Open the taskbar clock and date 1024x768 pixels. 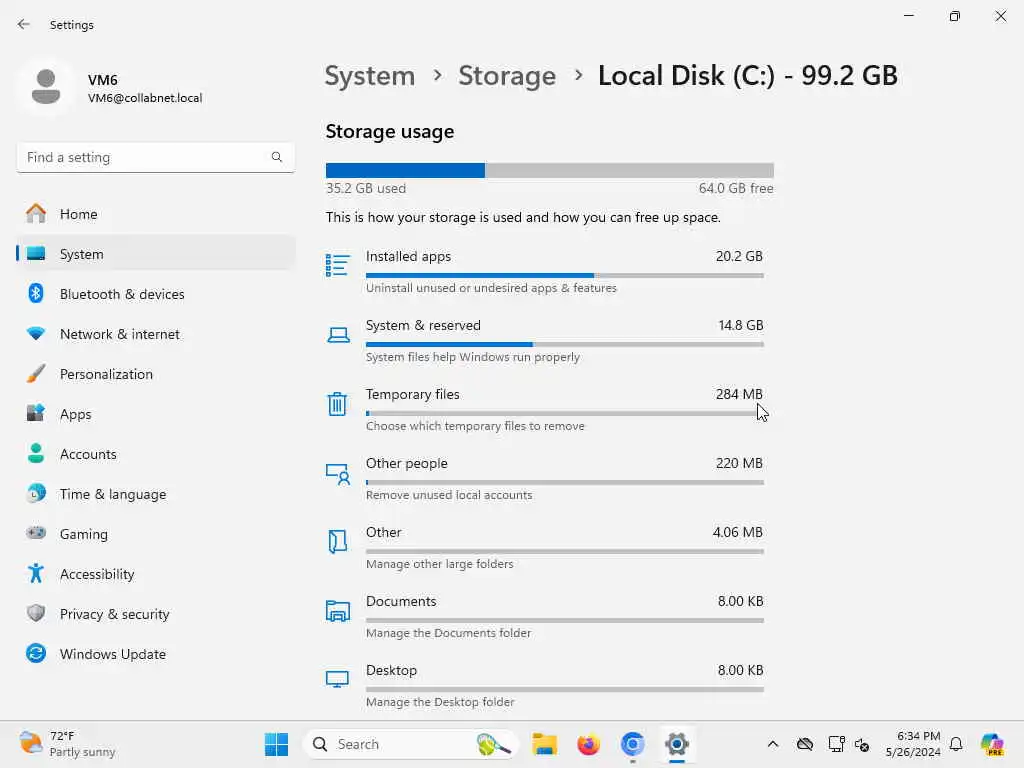coord(912,744)
